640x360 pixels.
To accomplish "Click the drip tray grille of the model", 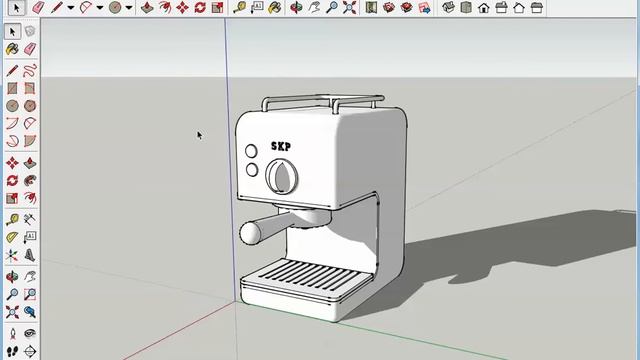I will coord(309,276).
